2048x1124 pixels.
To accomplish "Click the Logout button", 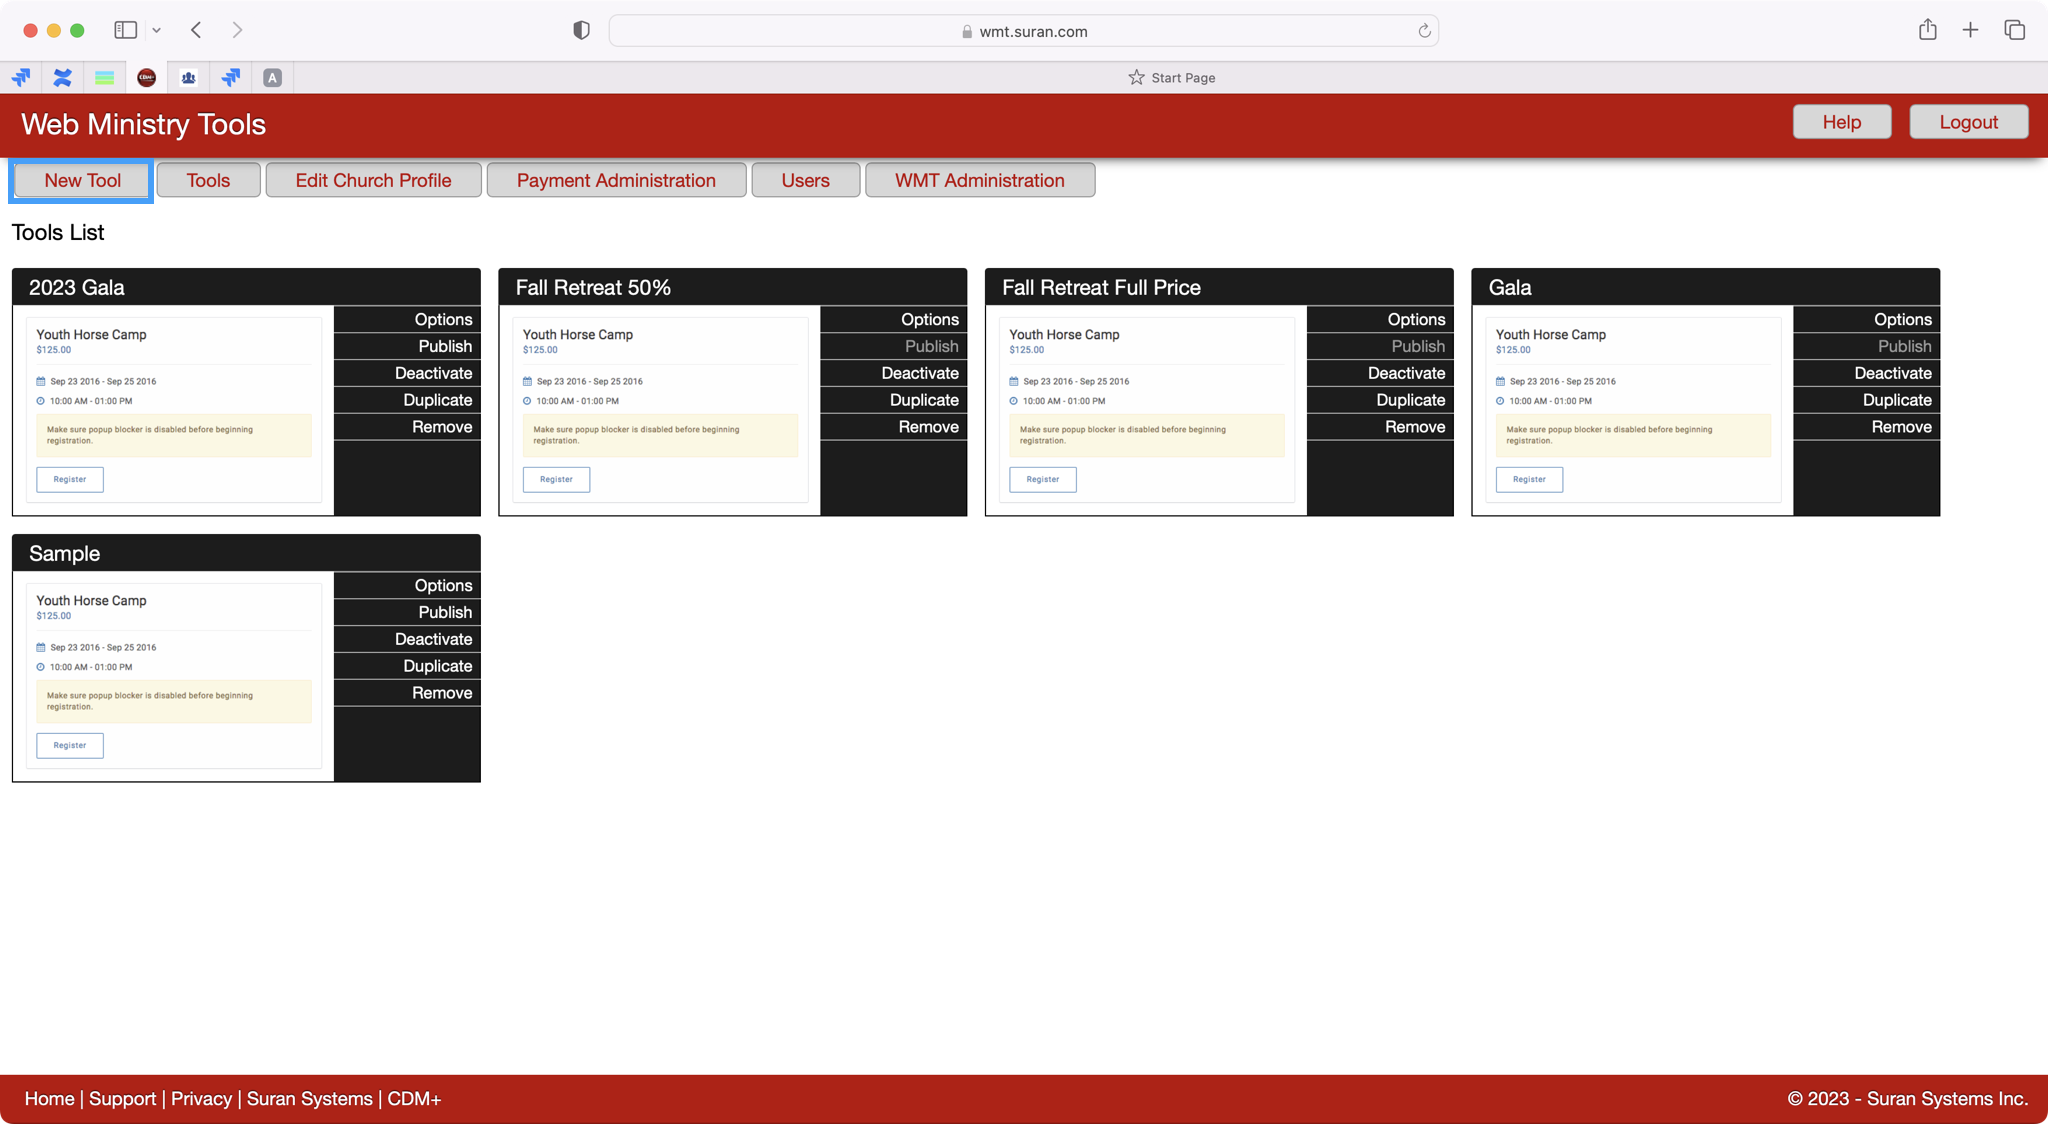I will (x=1968, y=122).
